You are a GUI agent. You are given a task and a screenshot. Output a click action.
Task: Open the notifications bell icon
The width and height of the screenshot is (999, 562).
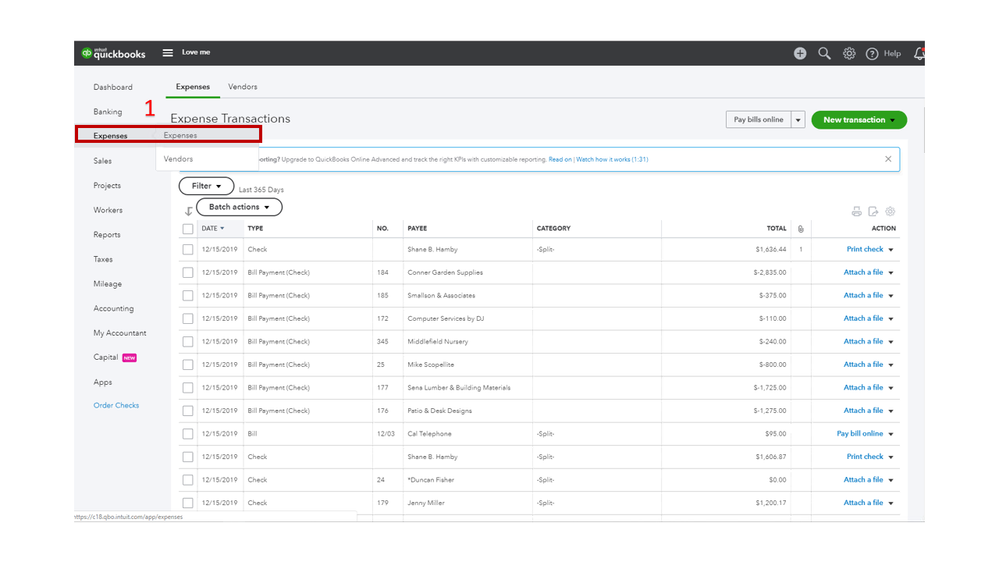point(919,54)
